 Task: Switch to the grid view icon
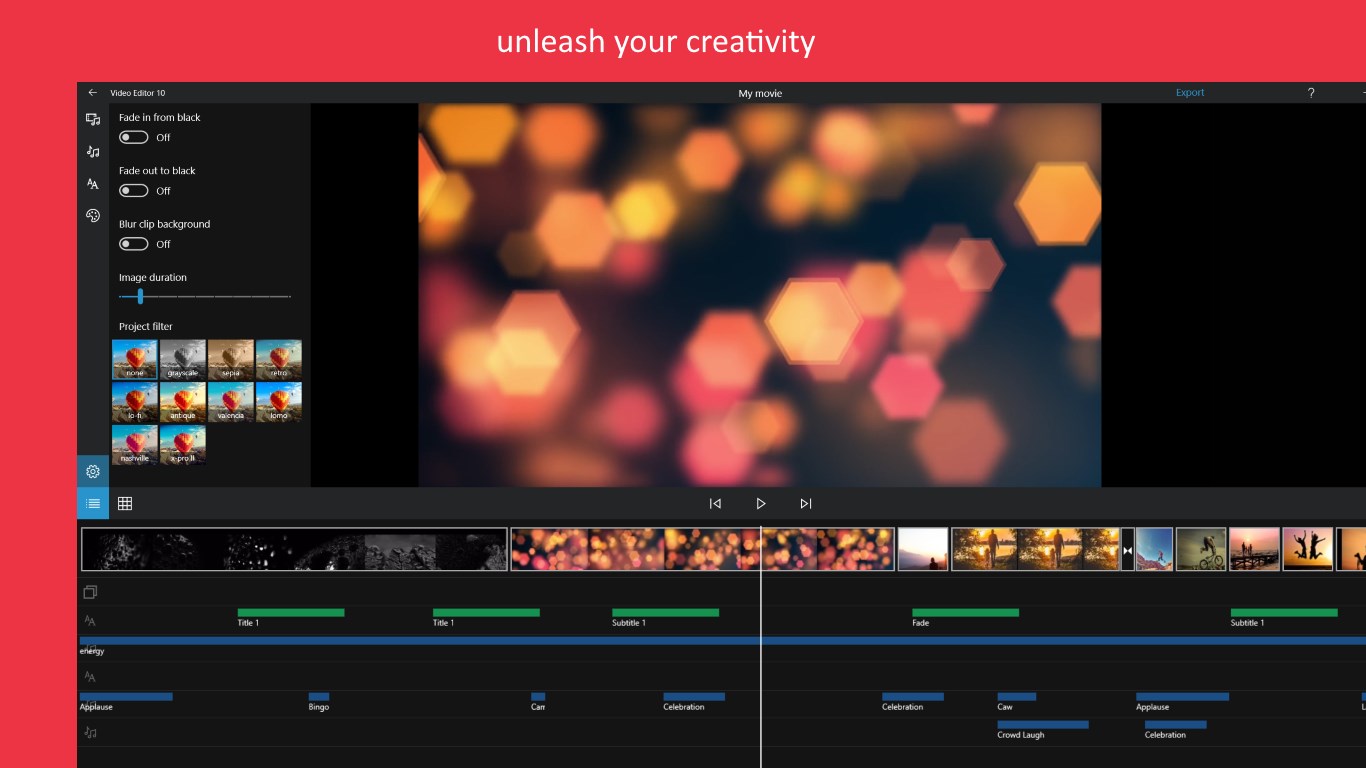point(125,503)
